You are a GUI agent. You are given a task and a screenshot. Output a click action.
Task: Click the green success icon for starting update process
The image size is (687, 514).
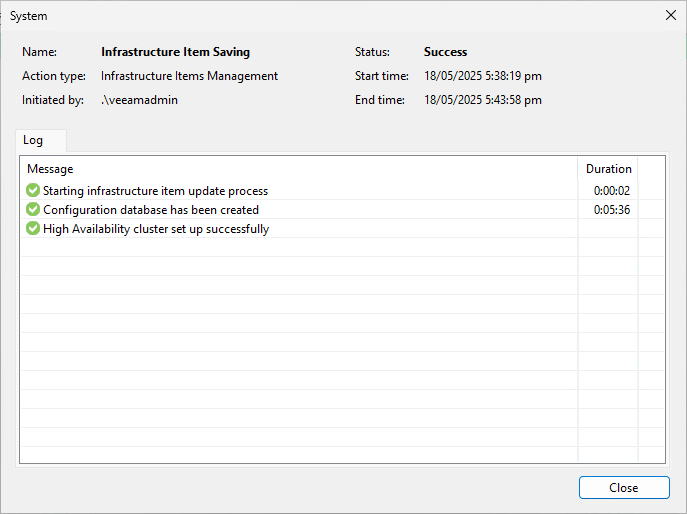point(33,191)
